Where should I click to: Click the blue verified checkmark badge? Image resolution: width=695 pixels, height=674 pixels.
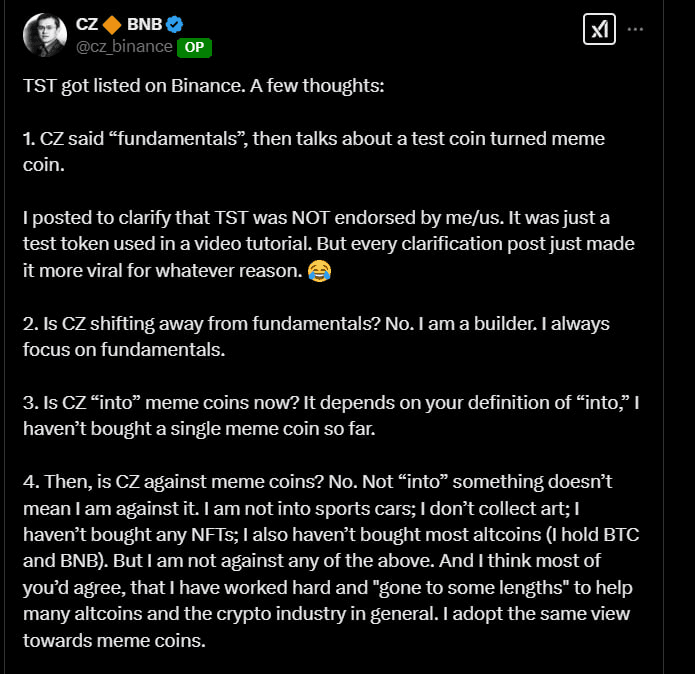(x=174, y=24)
